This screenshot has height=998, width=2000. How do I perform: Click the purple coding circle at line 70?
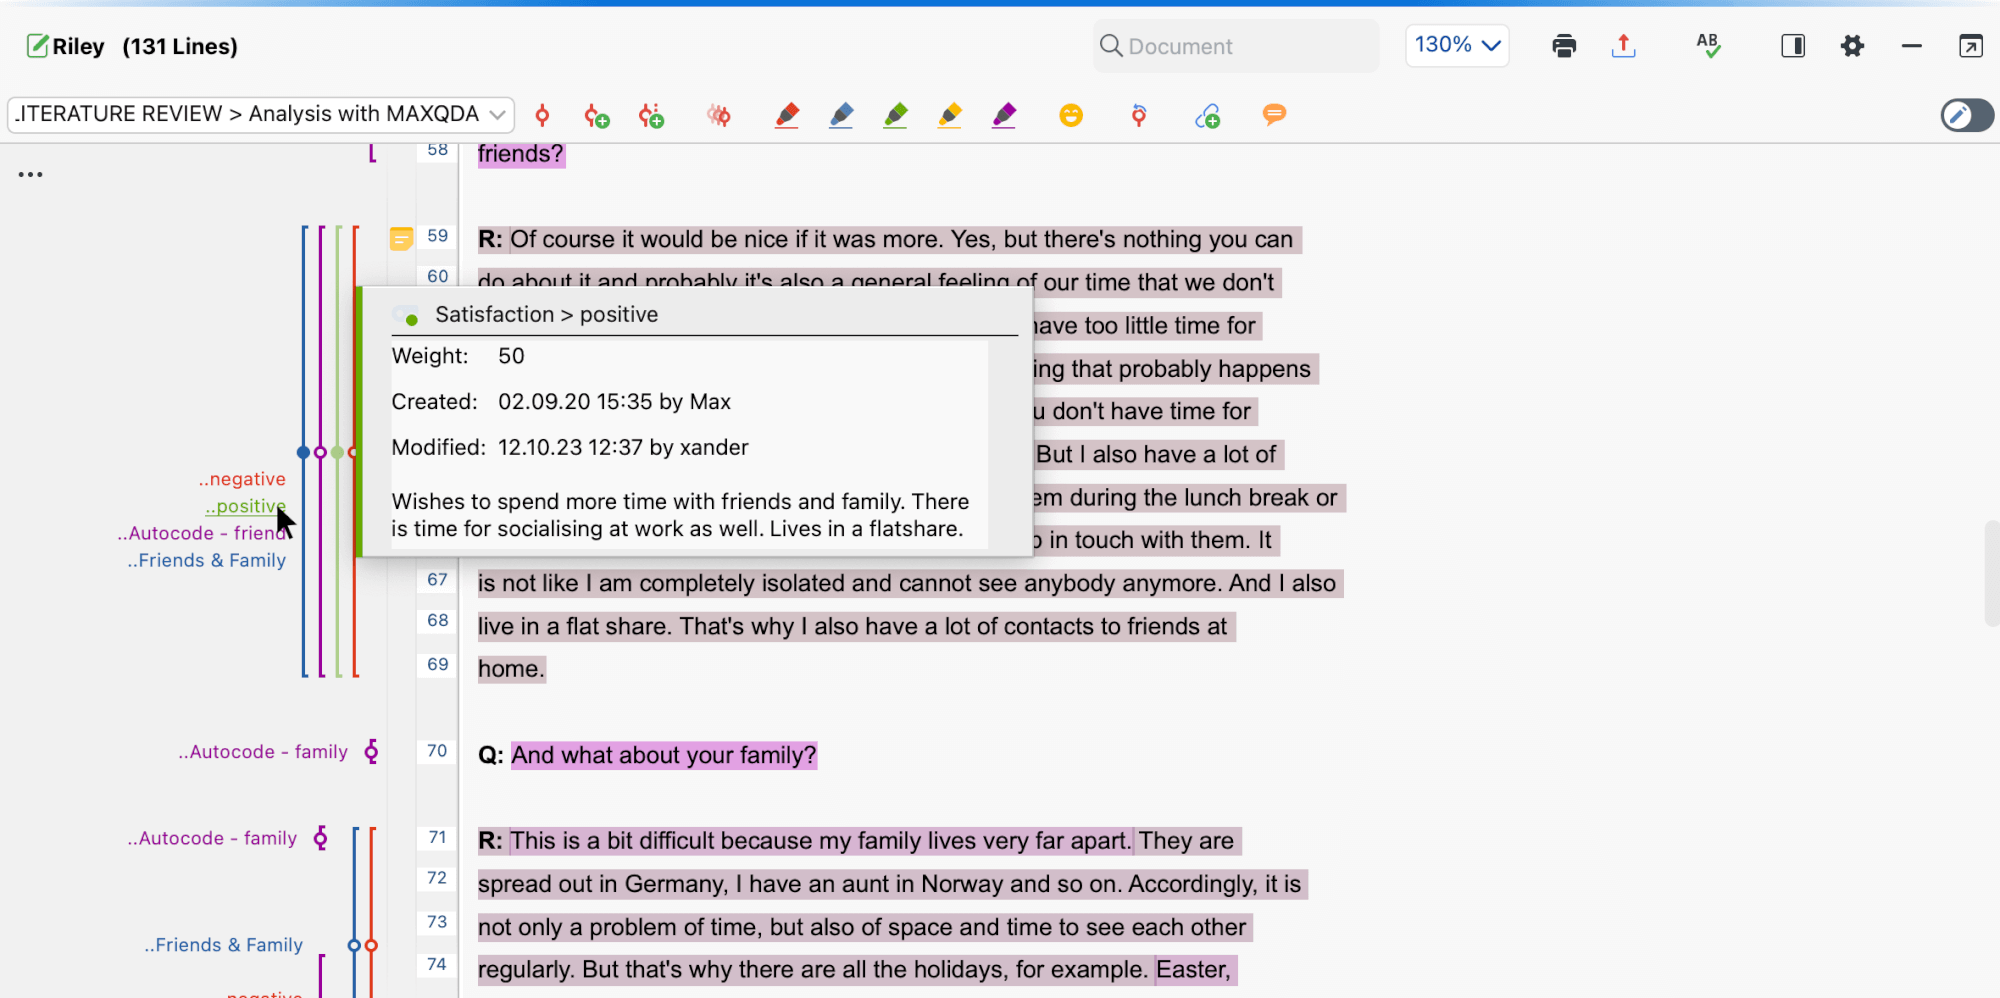pyautogui.click(x=372, y=751)
